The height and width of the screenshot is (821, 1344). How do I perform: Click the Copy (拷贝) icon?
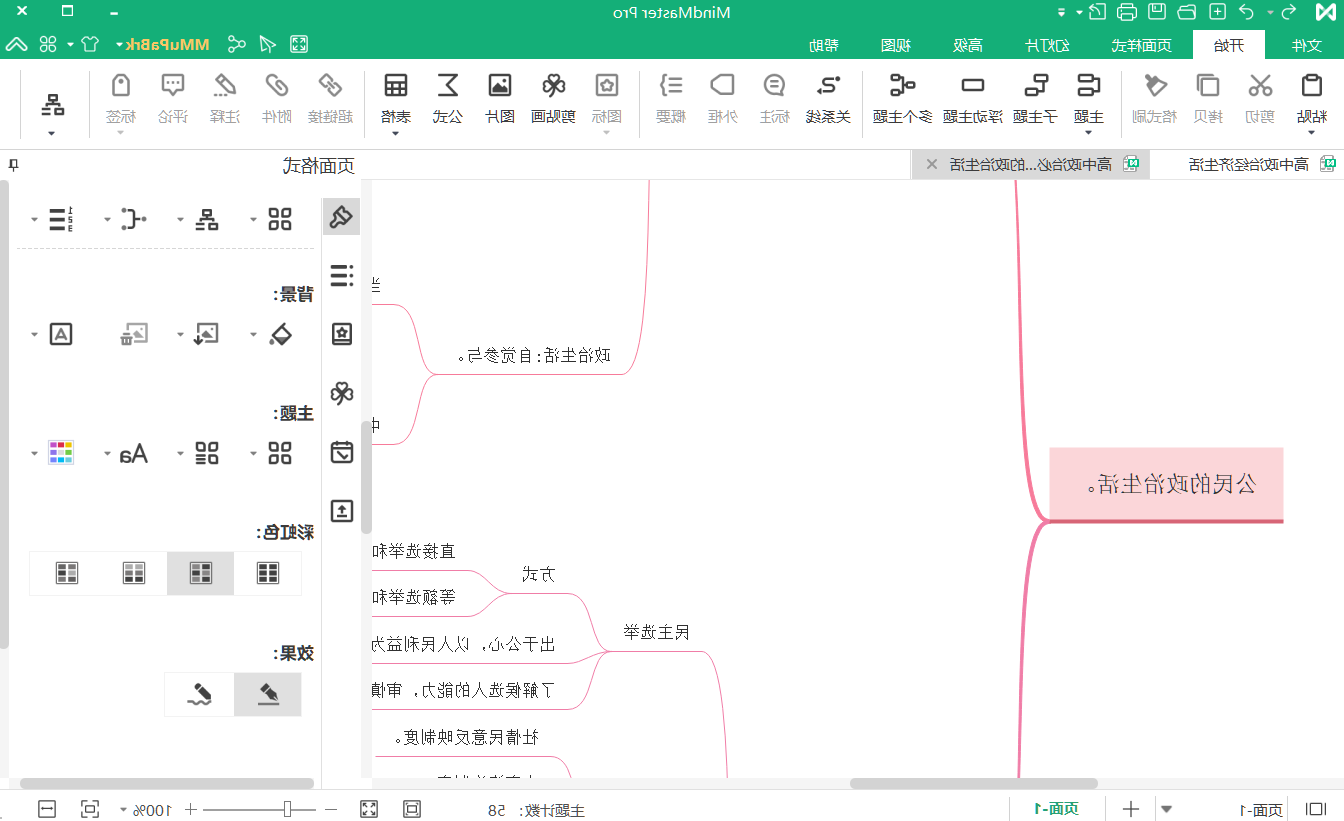1209,85
